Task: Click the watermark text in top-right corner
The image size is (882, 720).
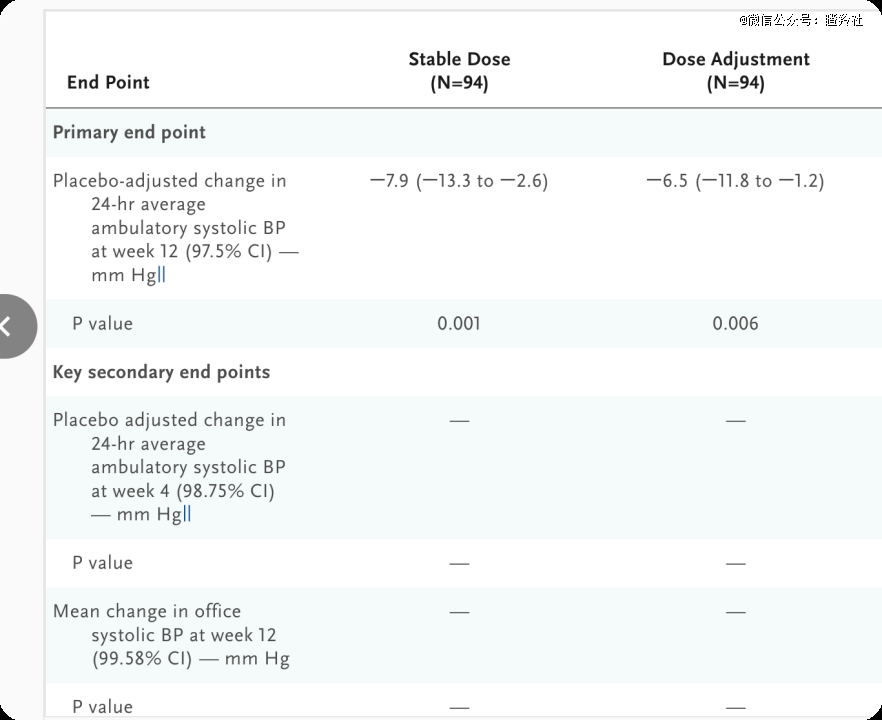Action: click(x=801, y=19)
